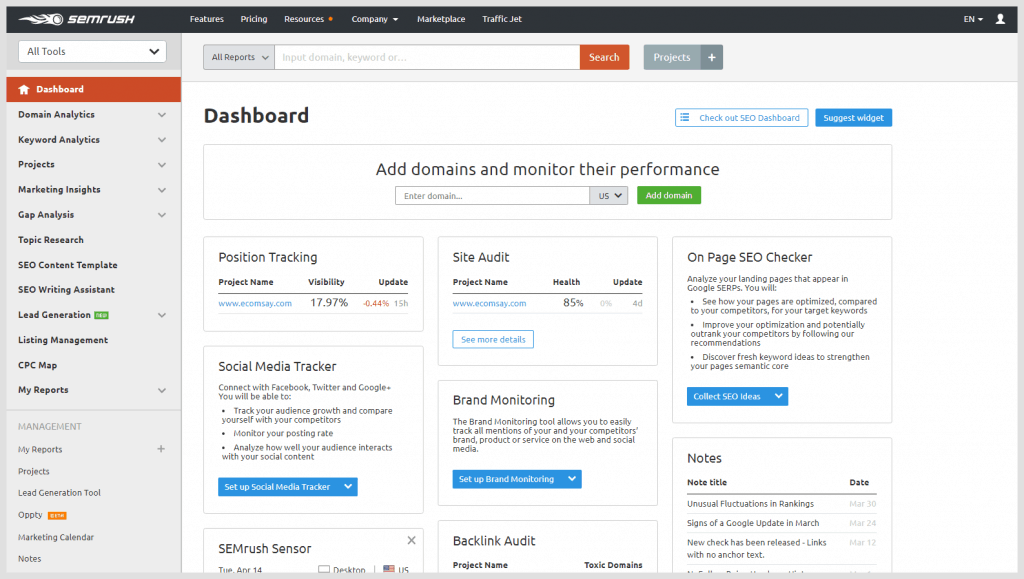Open Signs of a Google Update in March note
1024x579 pixels.
(x=753, y=523)
